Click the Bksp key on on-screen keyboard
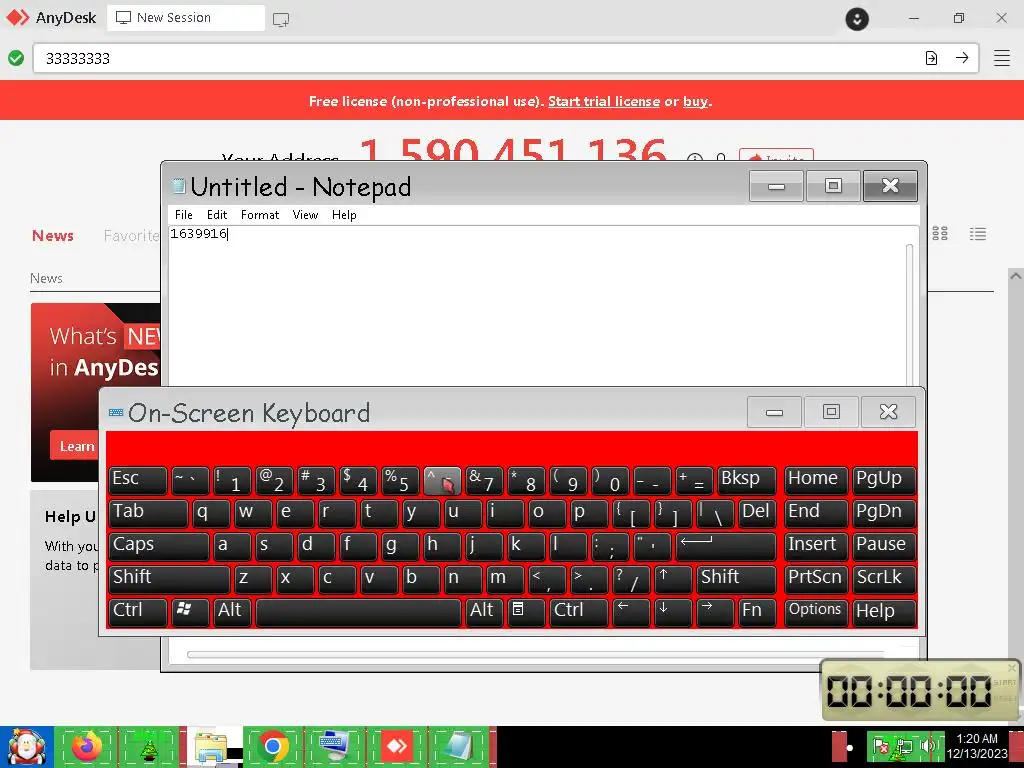 (x=746, y=481)
